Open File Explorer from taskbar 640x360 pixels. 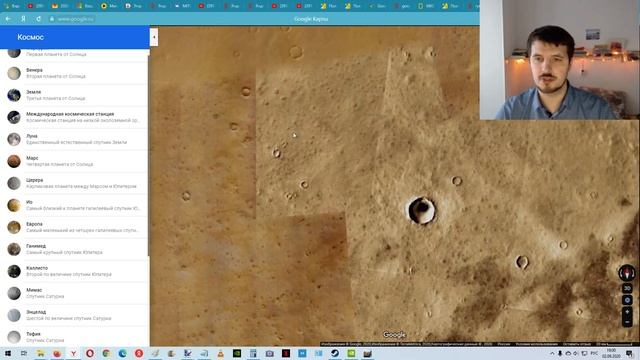coord(40,353)
